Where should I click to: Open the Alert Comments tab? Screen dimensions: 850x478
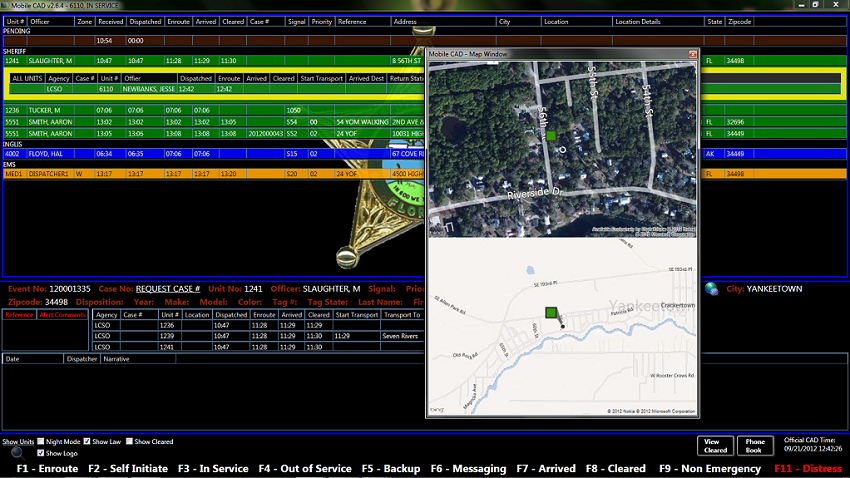coord(61,315)
